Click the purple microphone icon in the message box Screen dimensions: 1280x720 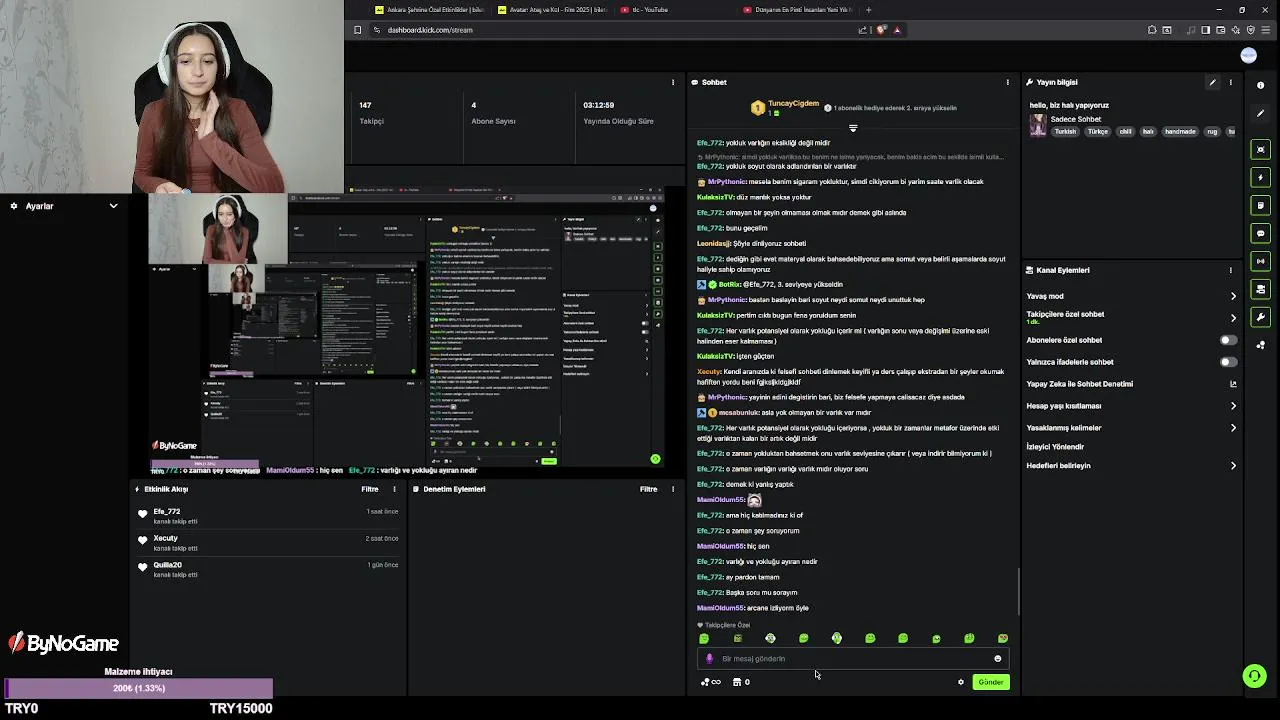[x=710, y=659]
